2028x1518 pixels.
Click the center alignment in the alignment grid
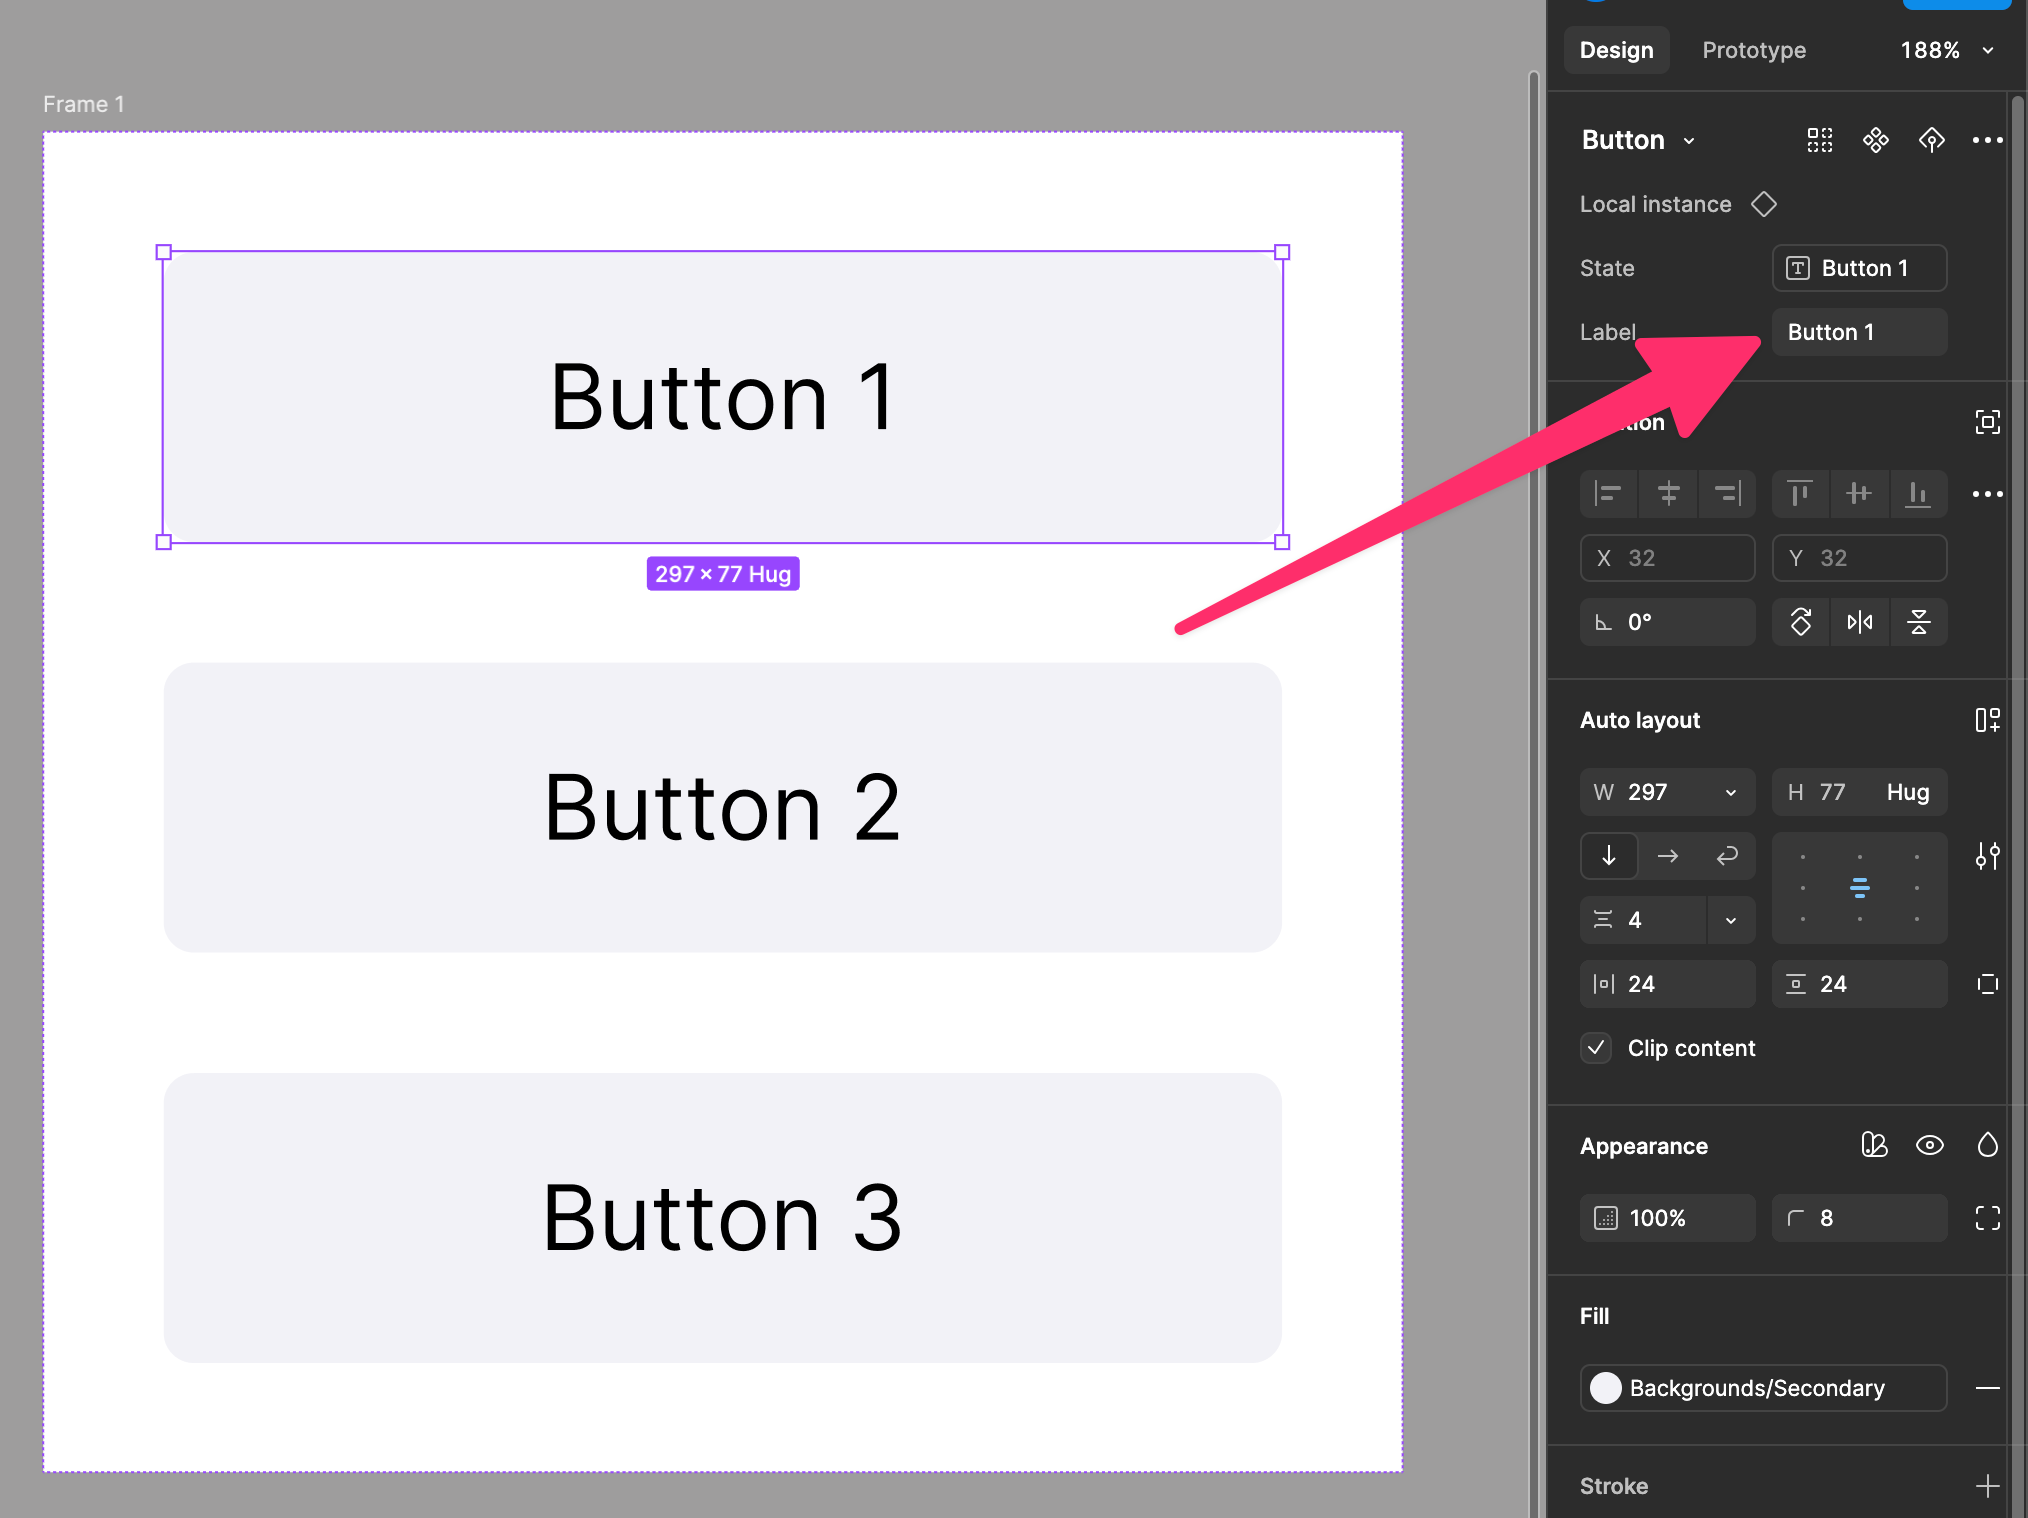1859,888
